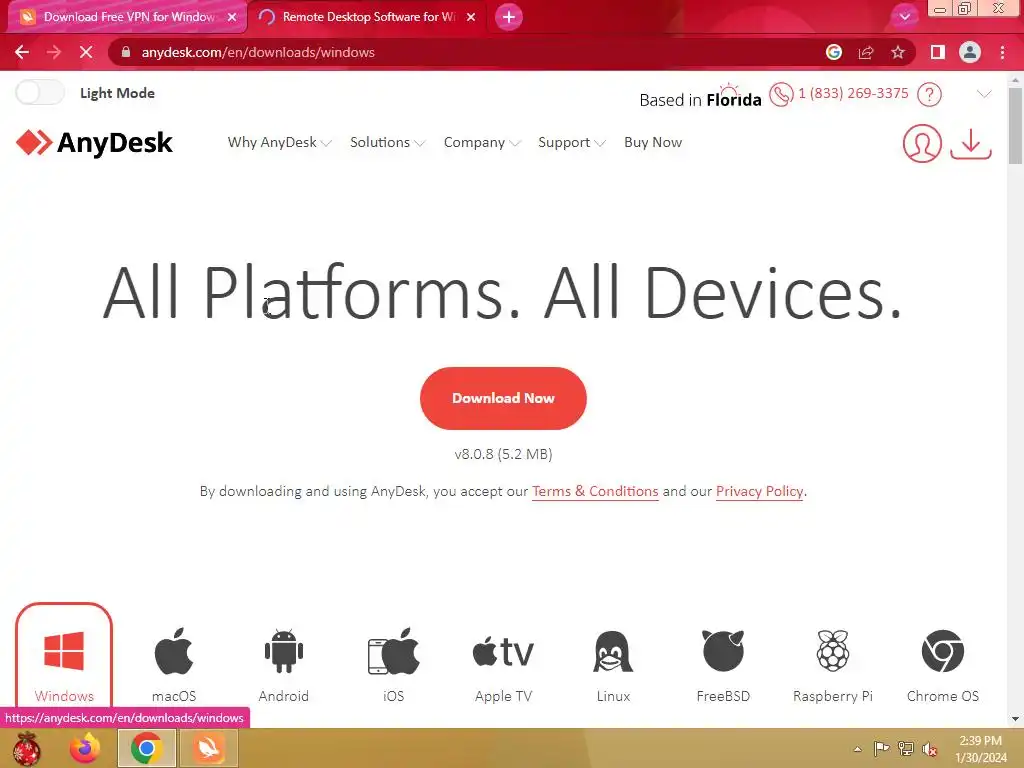The image size is (1024, 768).
Task: Click the page vertical scrollbar thumb
Action: click(1015, 125)
